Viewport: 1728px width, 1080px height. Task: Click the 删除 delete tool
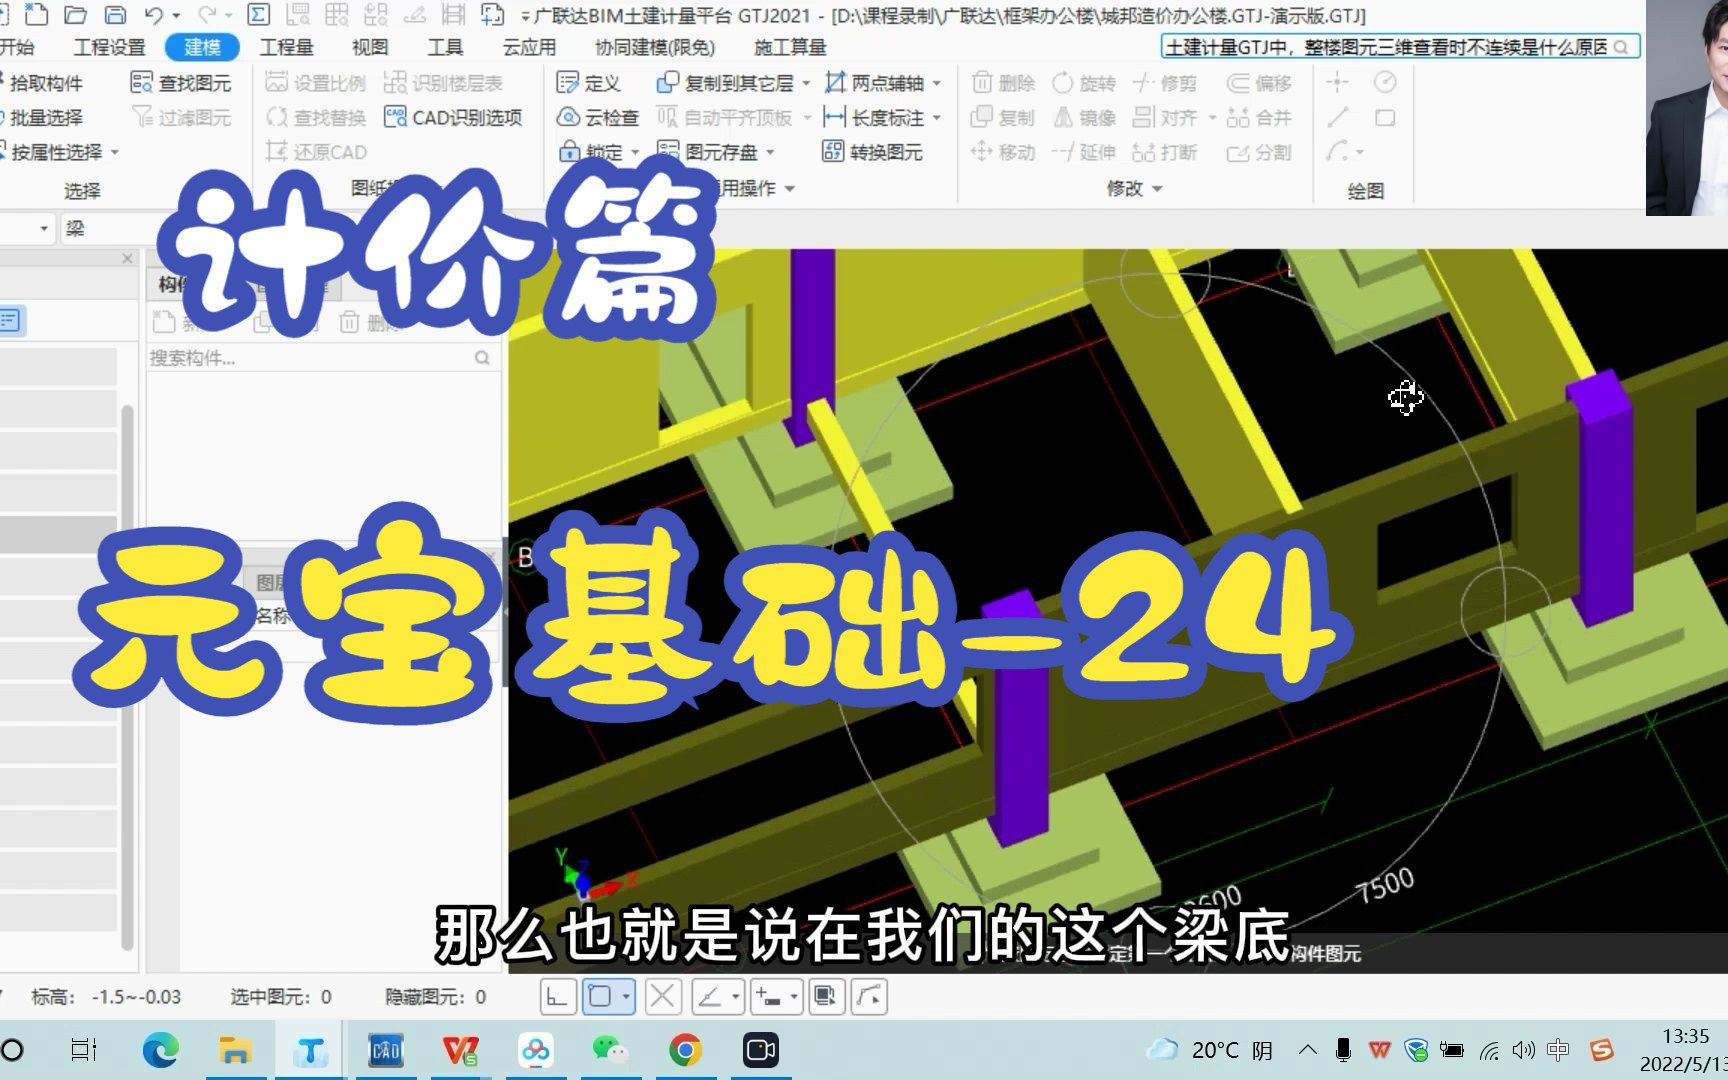click(1004, 83)
